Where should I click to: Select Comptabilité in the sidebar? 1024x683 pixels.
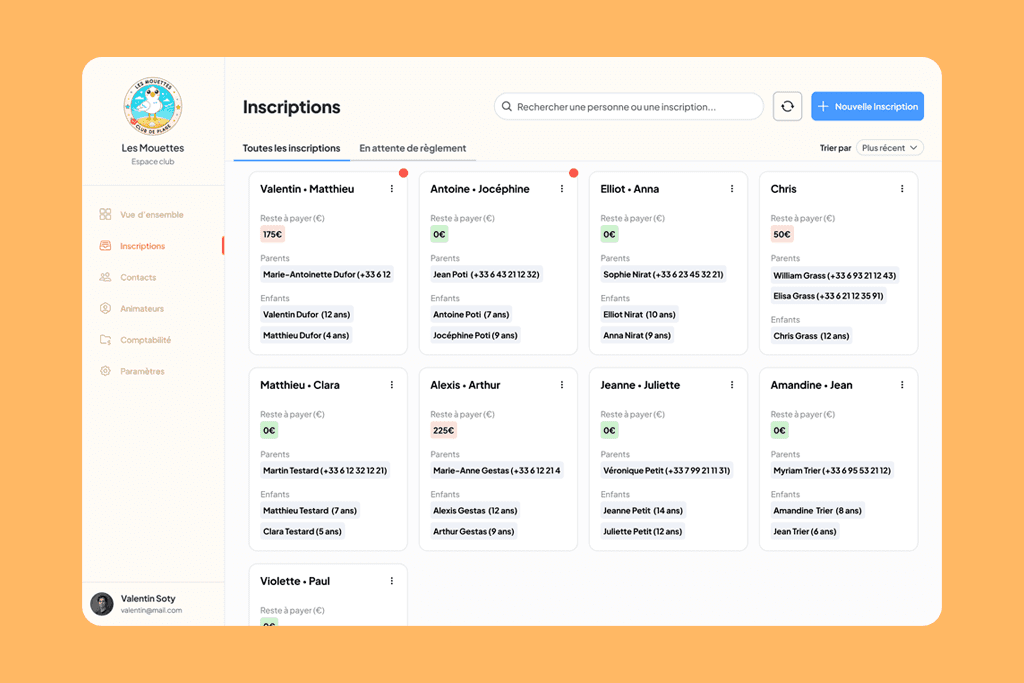pyautogui.click(x=146, y=340)
